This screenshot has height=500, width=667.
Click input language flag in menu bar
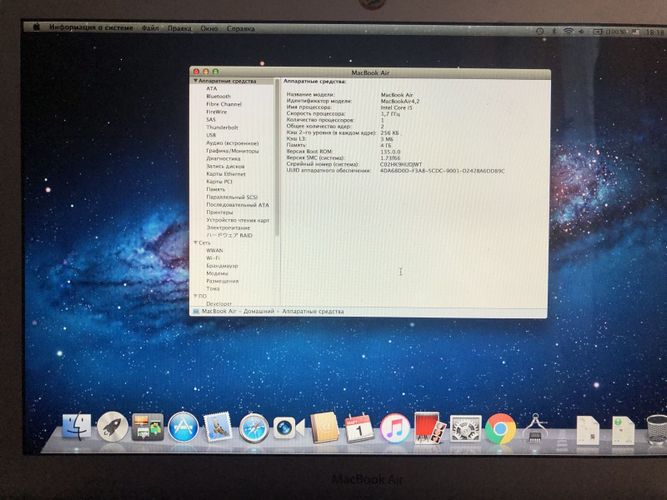tap(636, 32)
